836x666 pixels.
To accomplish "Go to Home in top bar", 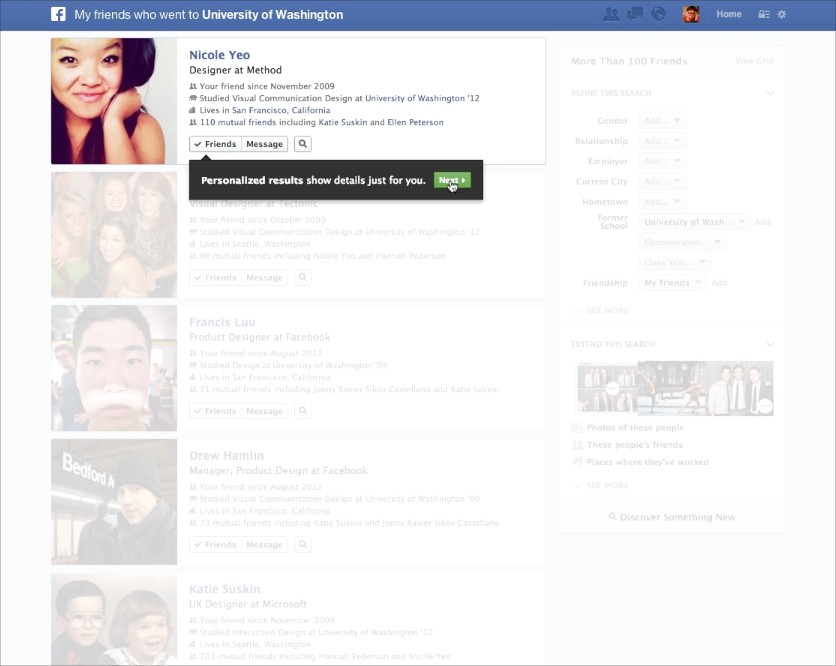I will click(729, 14).
